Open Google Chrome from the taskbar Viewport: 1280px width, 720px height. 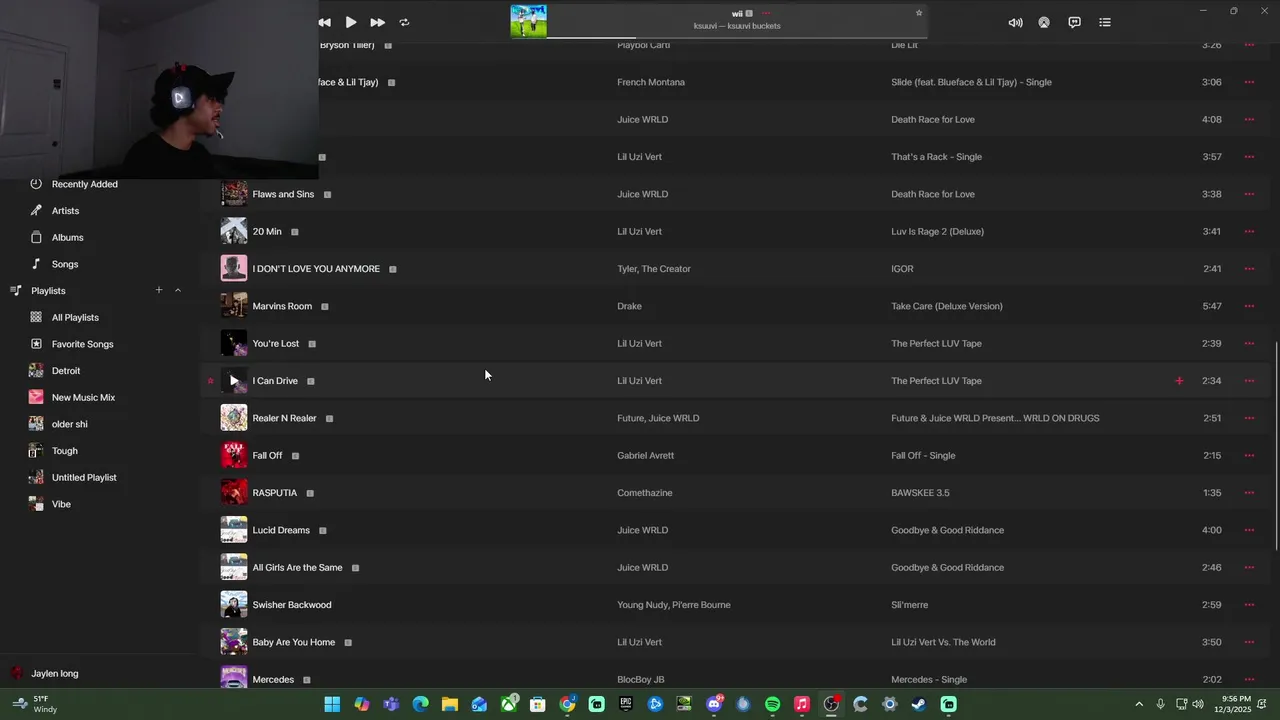click(567, 704)
